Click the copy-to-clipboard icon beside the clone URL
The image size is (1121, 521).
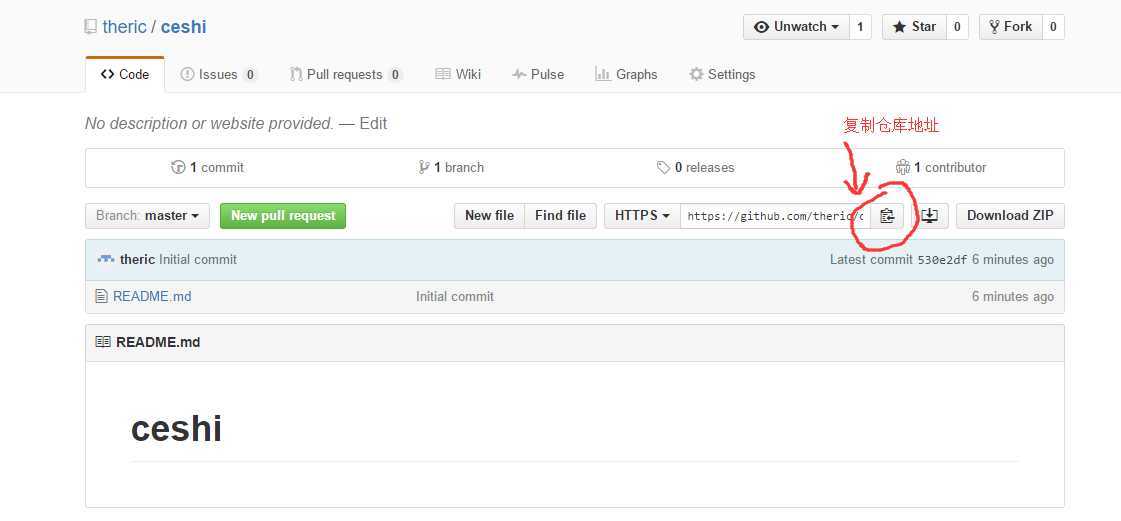pos(887,216)
